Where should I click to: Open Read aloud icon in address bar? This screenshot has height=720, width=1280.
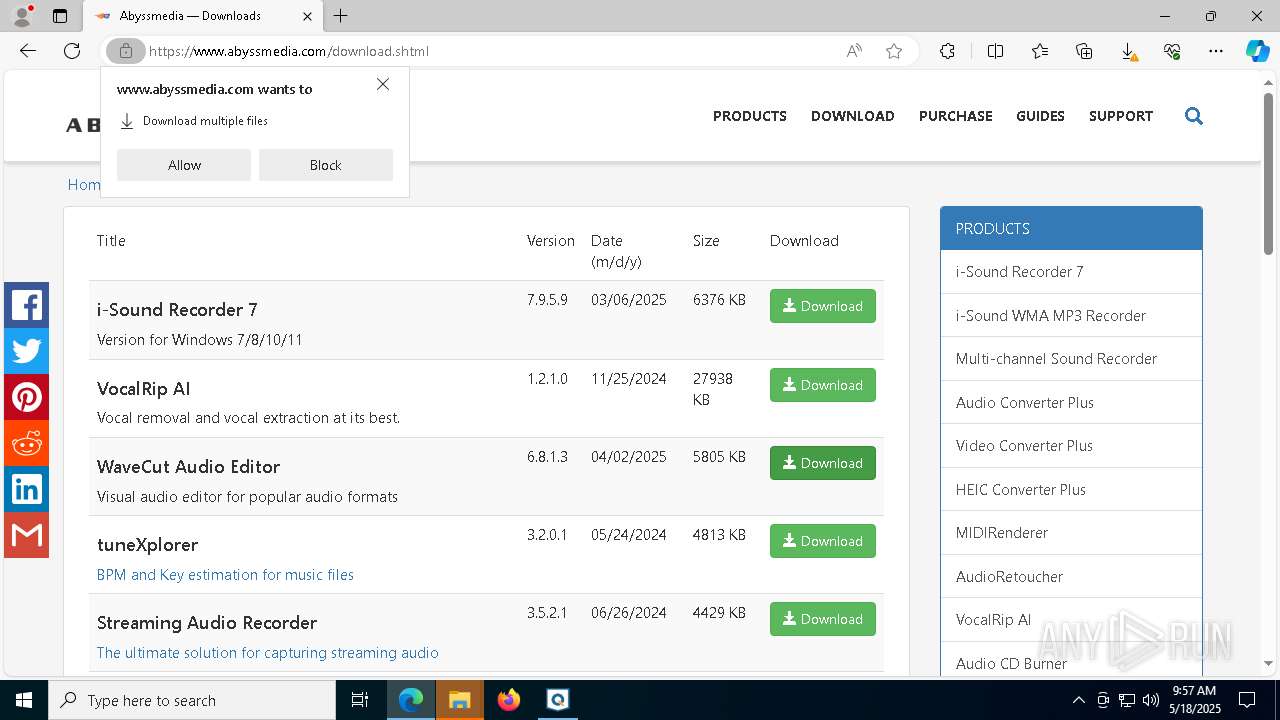pyautogui.click(x=854, y=51)
